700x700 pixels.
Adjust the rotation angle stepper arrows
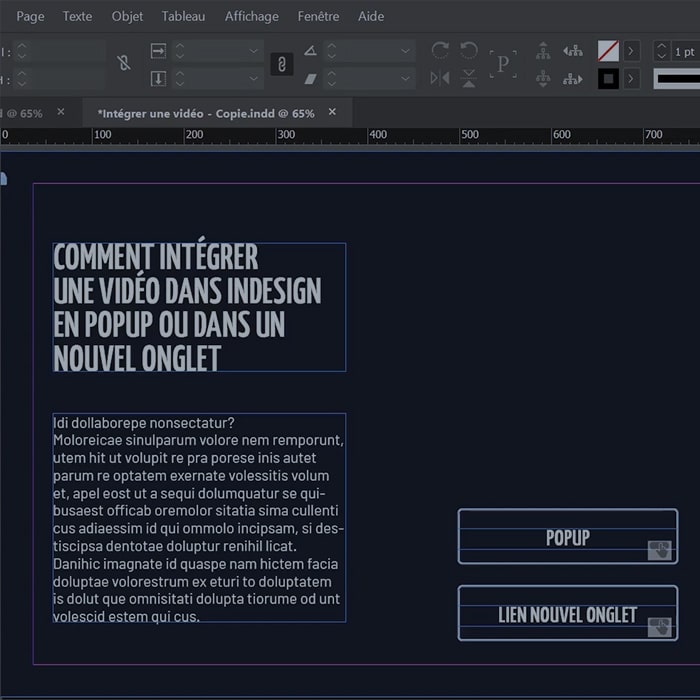click(331, 51)
